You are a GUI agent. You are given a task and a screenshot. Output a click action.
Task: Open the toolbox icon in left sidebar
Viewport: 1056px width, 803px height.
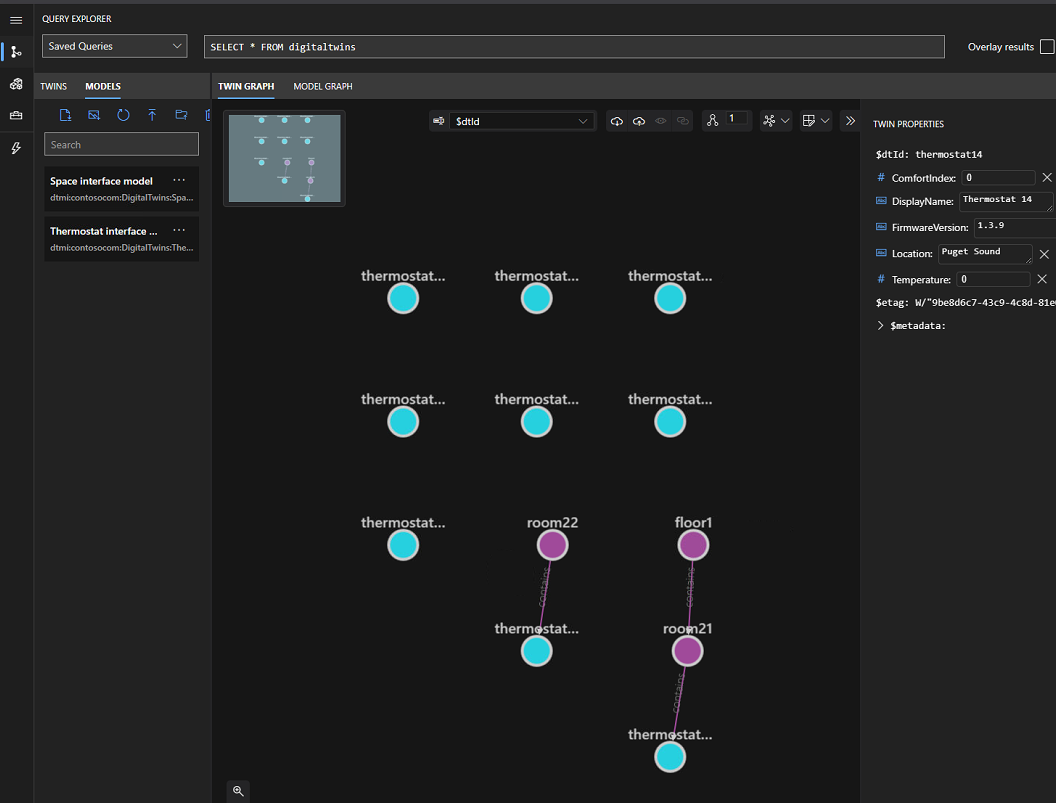pos(16,115)
